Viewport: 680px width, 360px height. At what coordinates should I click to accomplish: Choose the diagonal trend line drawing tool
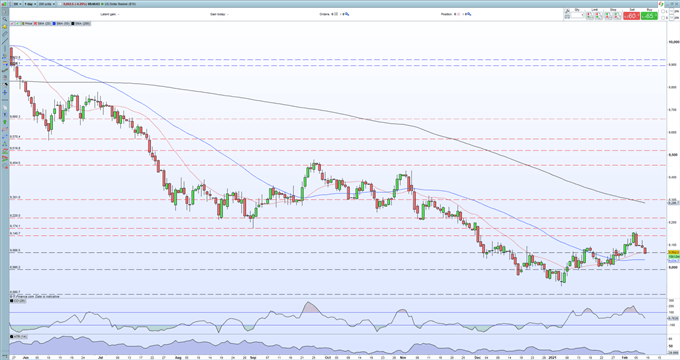click(x=5, y=41)
